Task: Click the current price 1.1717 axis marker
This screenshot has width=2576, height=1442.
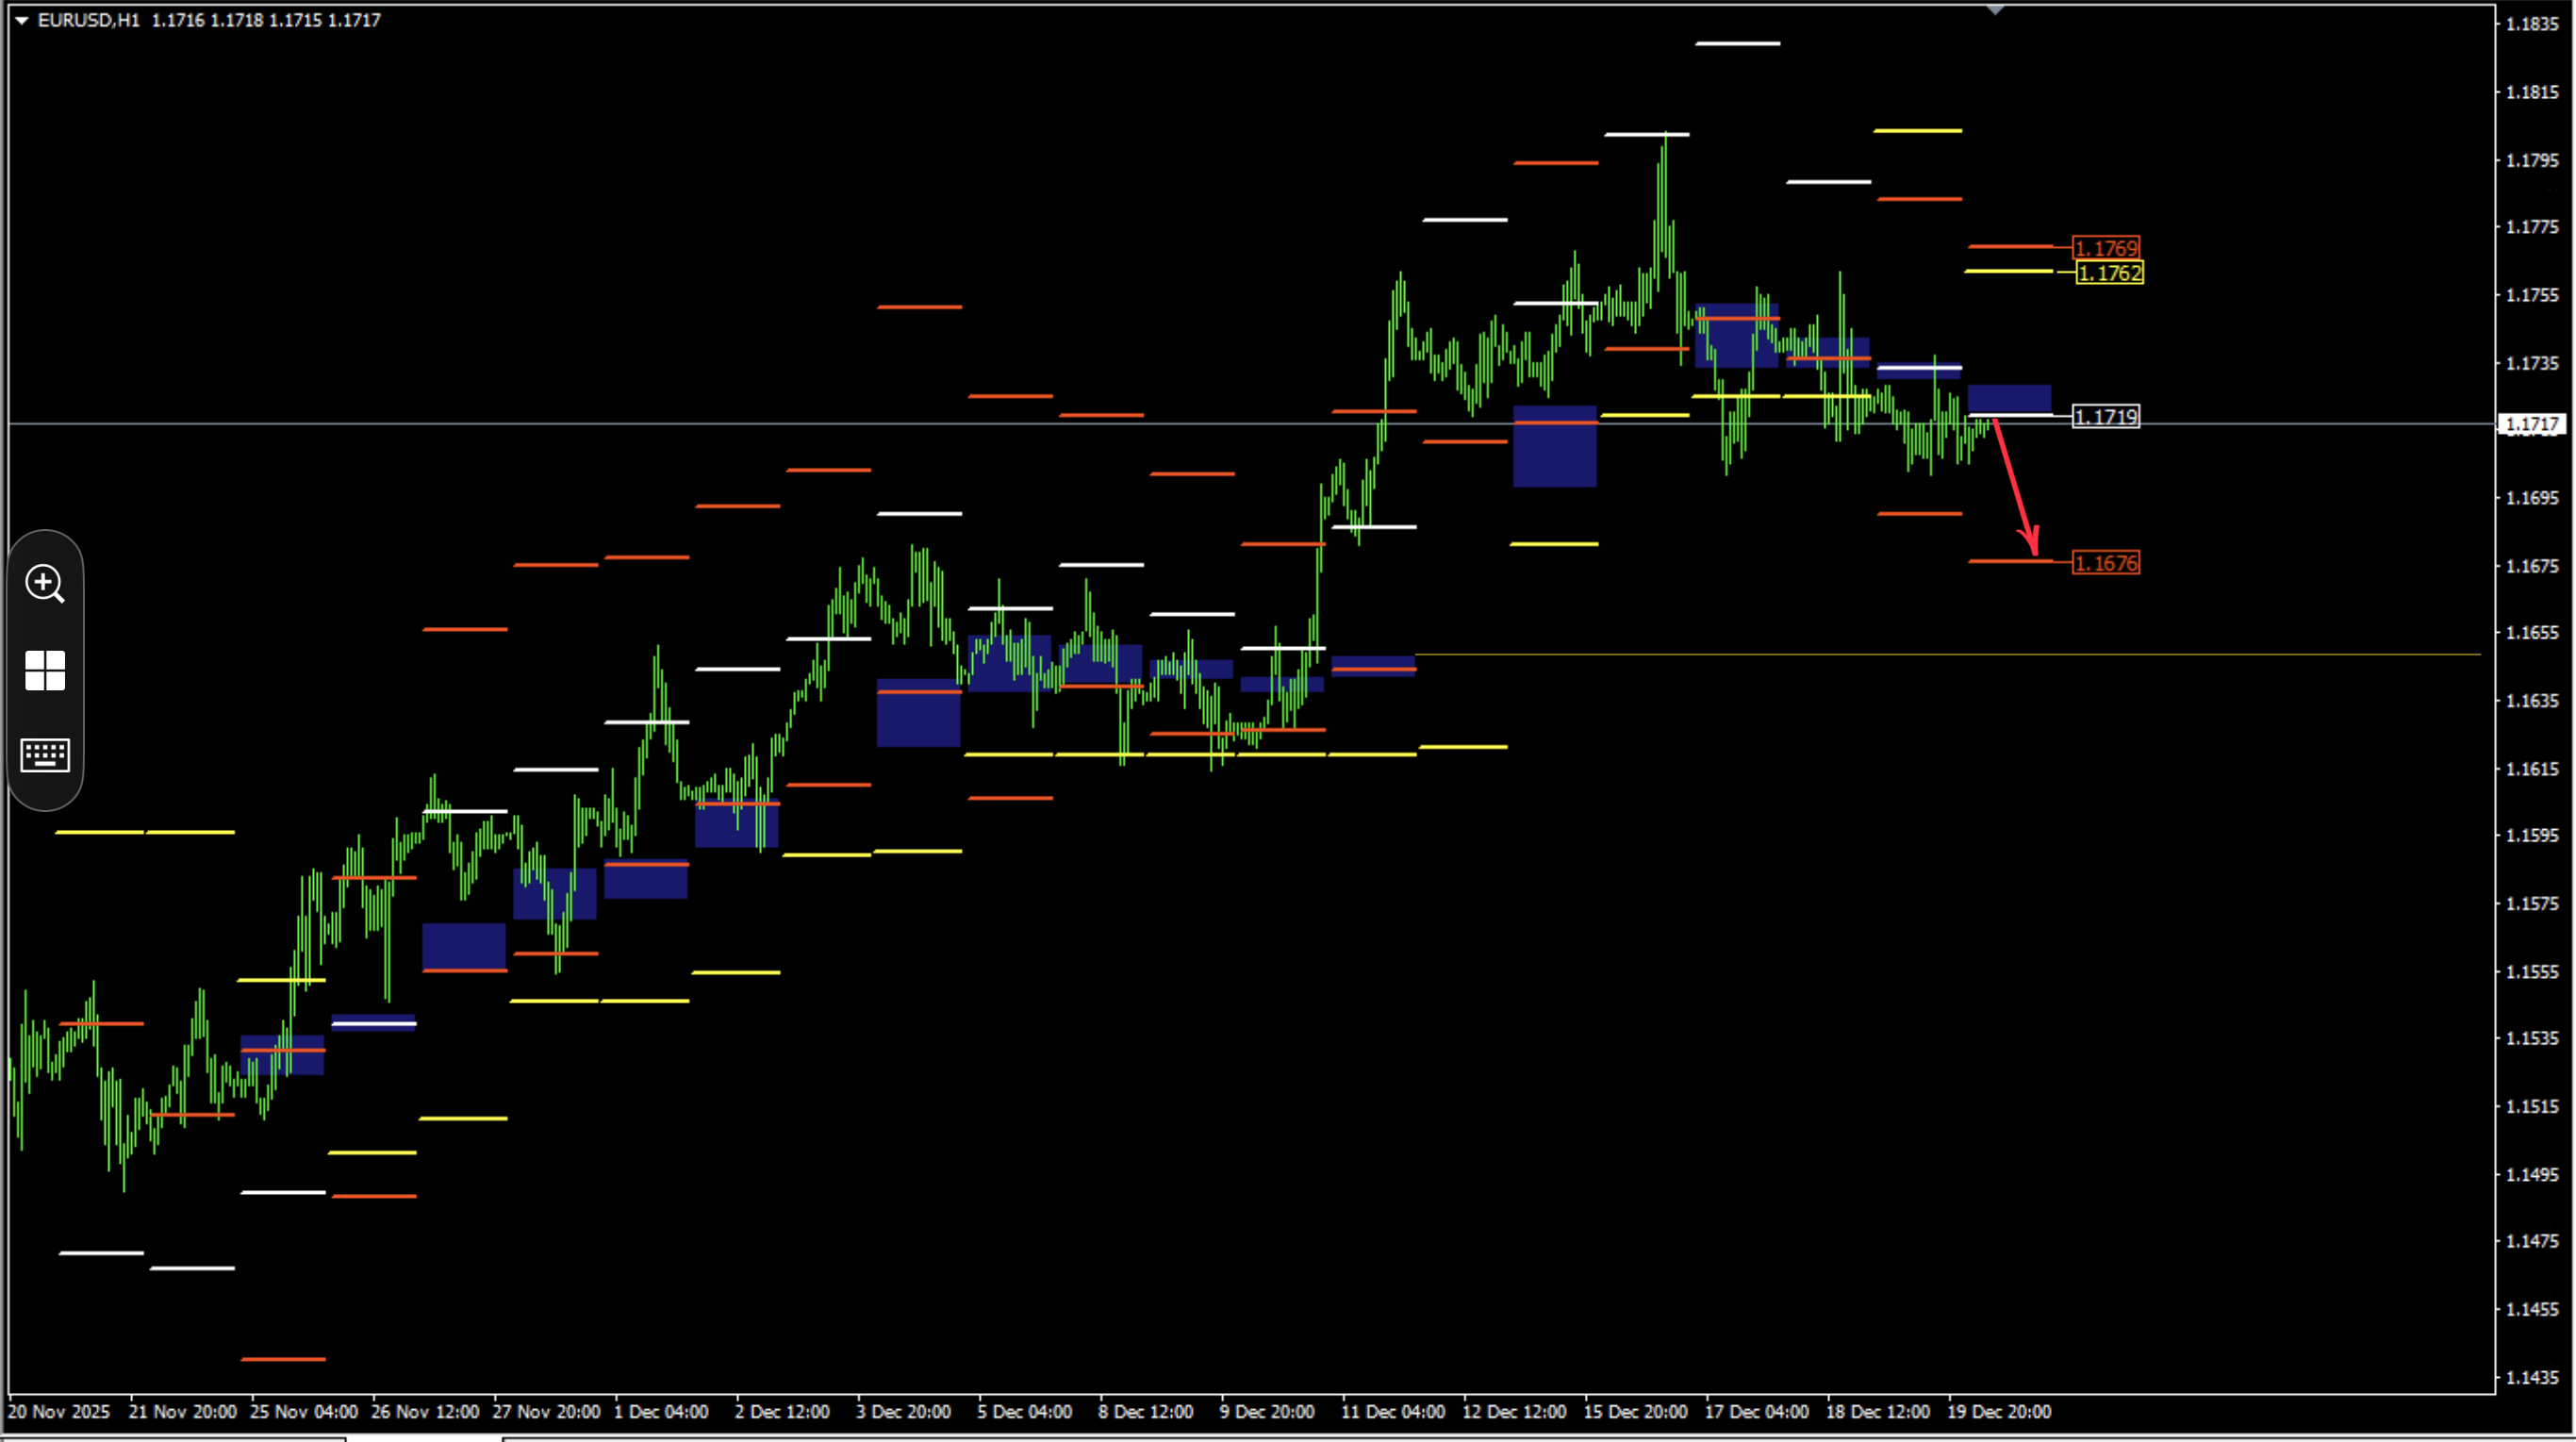Action: click(2532, 424)
